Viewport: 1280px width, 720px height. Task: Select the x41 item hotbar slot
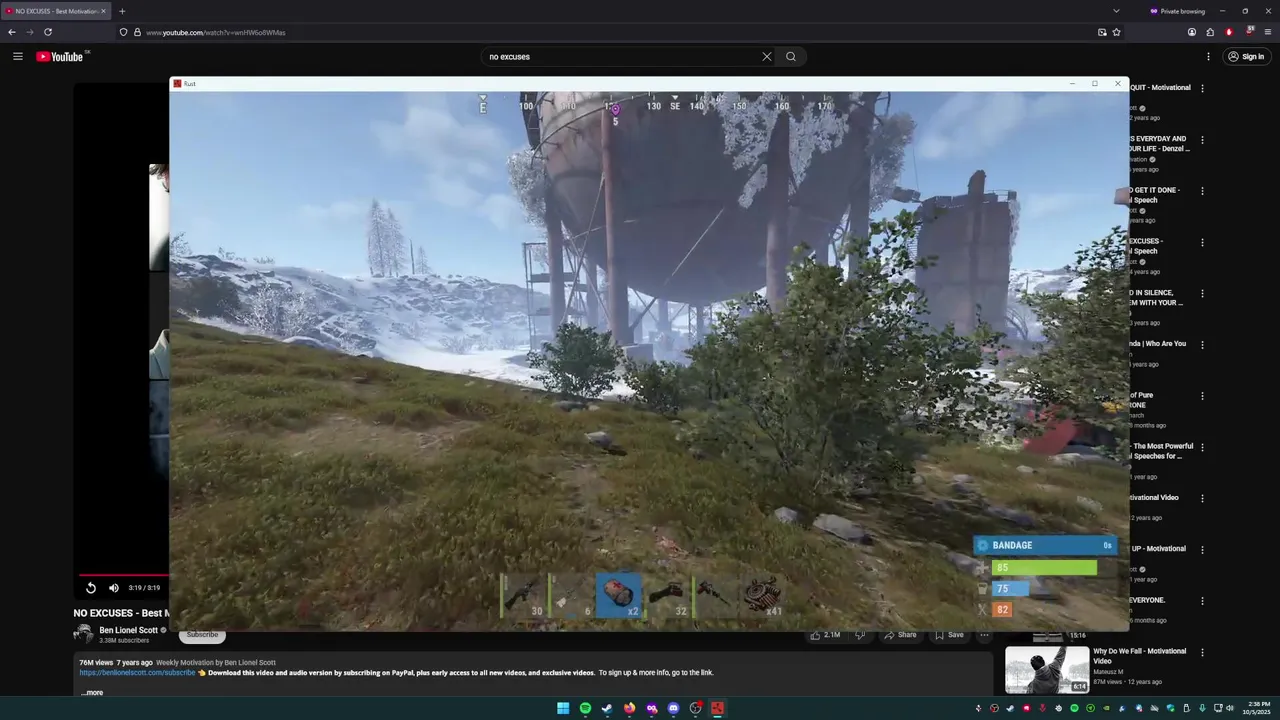pos(762,595)
